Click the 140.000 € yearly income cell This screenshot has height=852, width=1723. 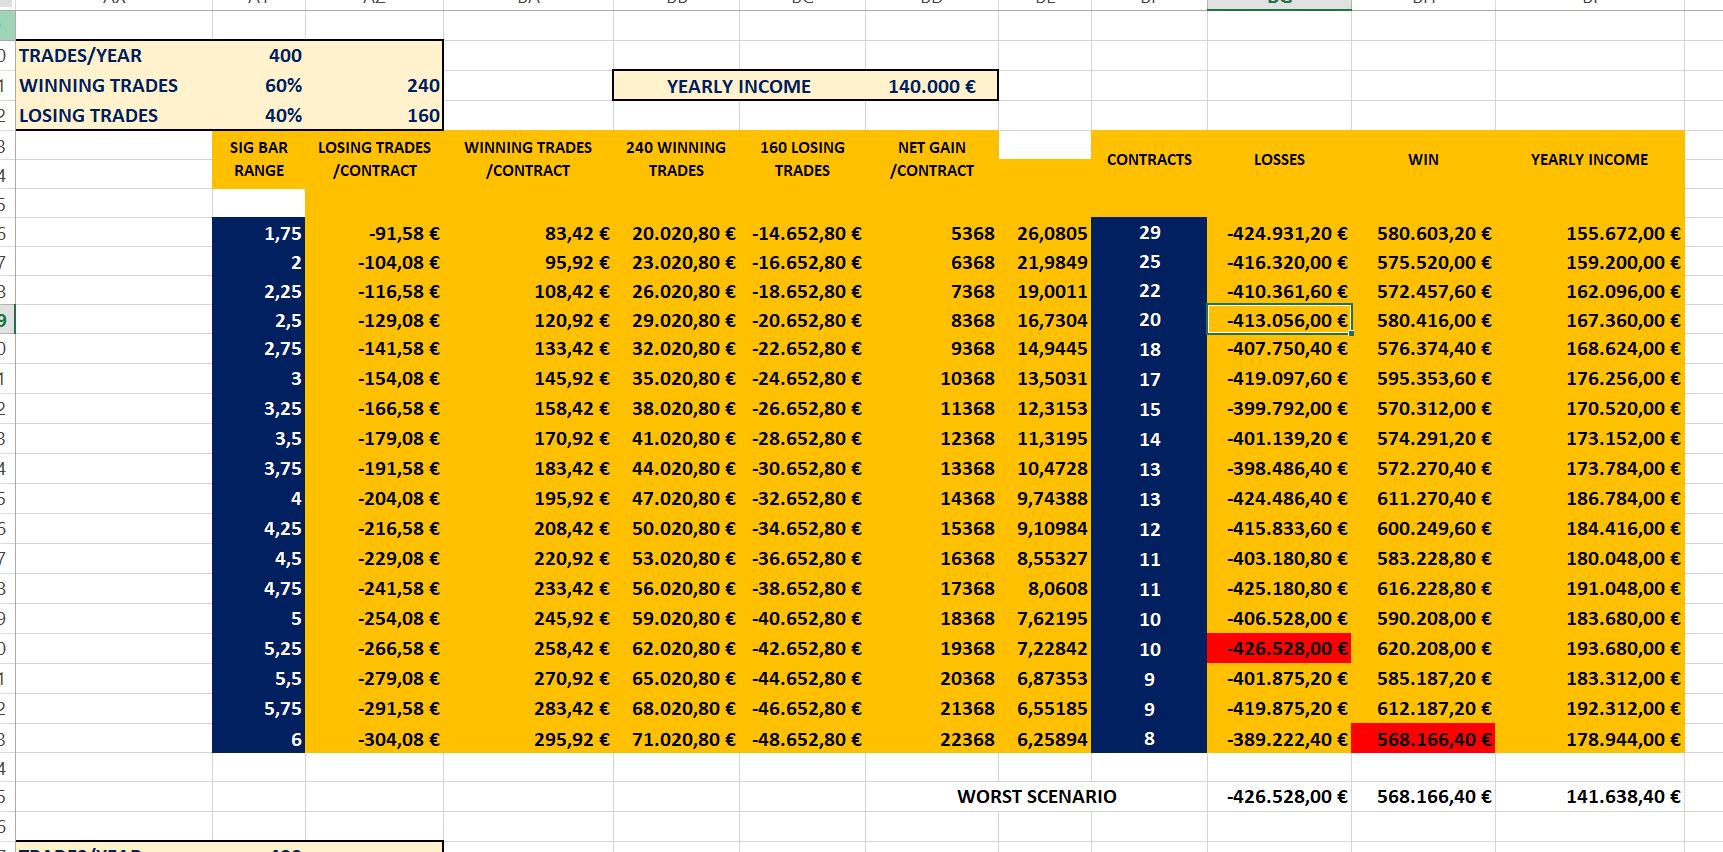931,87
